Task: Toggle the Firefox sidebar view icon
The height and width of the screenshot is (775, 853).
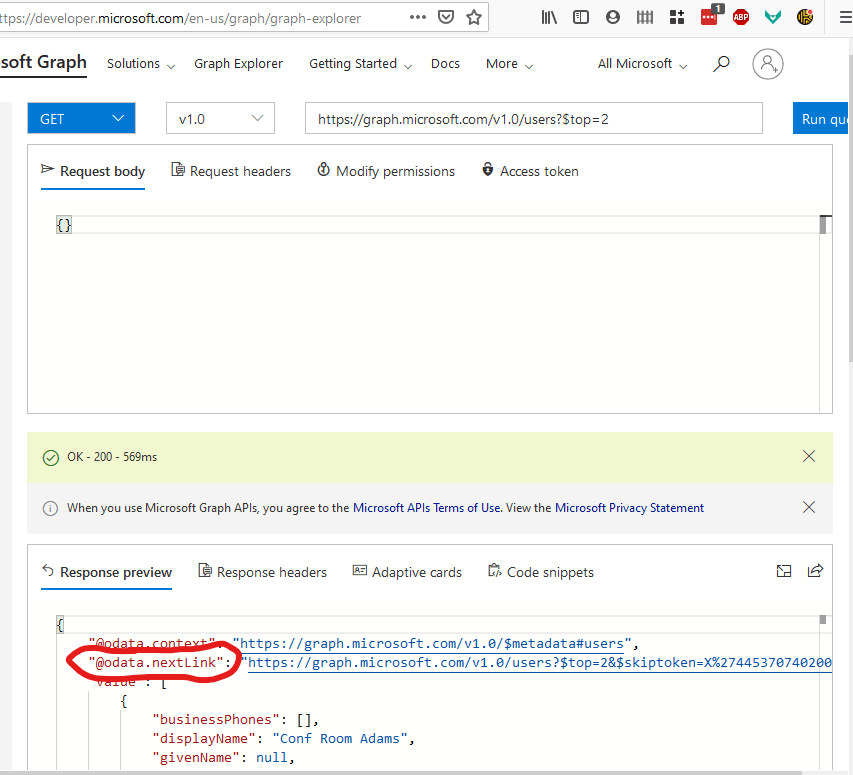Action: [581, 17]
